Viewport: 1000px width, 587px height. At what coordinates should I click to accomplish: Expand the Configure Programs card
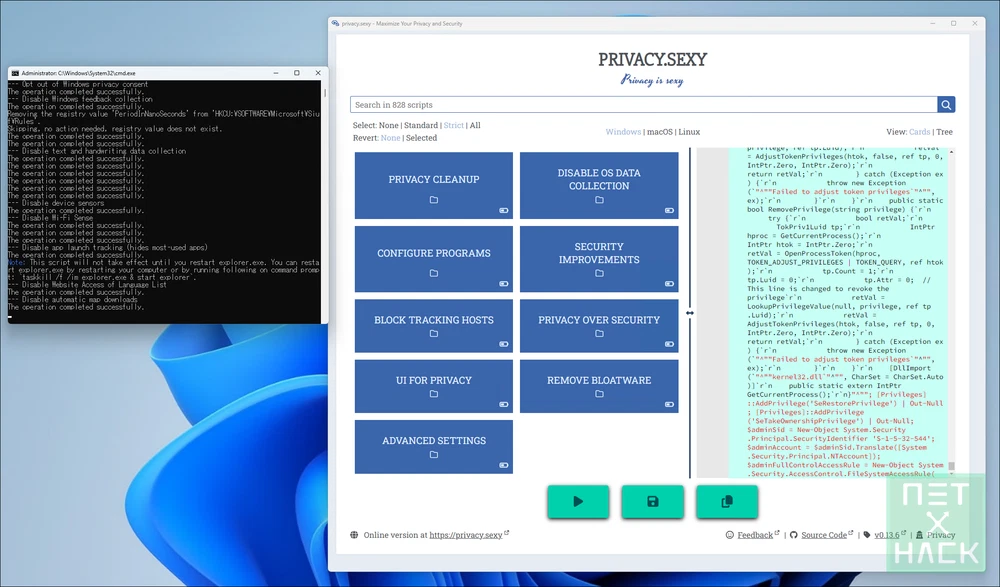(x=434, y=259)
